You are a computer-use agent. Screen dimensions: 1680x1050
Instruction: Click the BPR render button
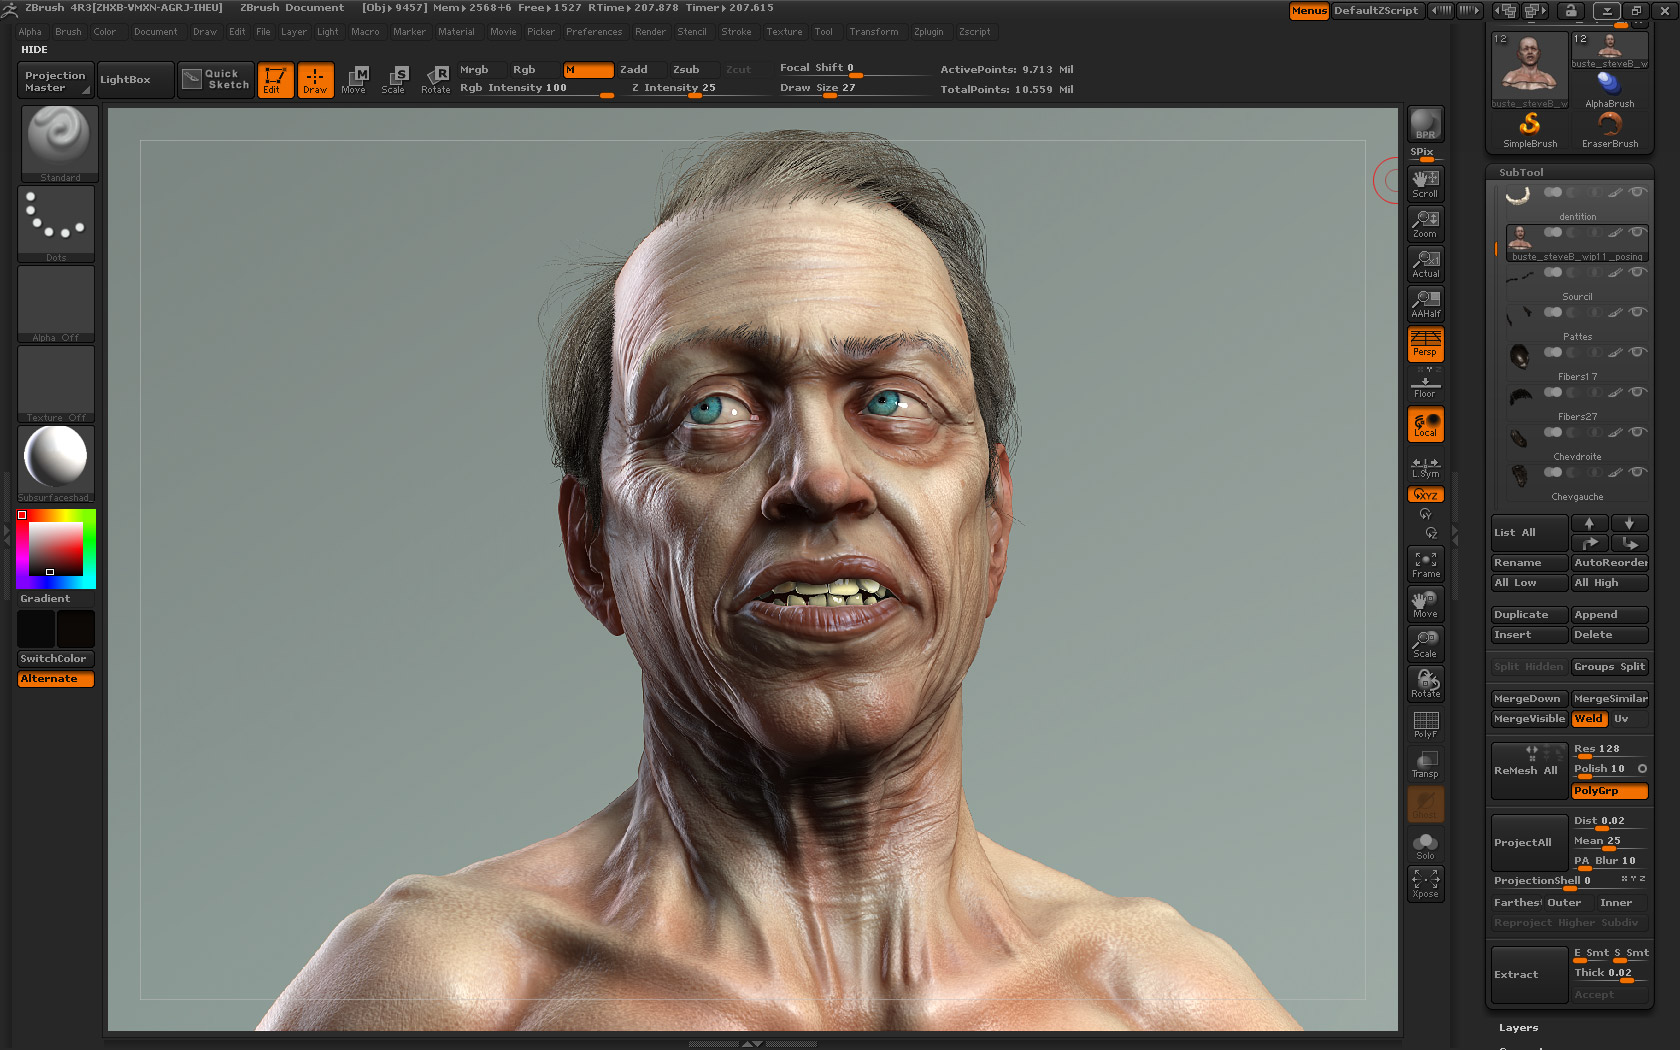coord(1425,124)
